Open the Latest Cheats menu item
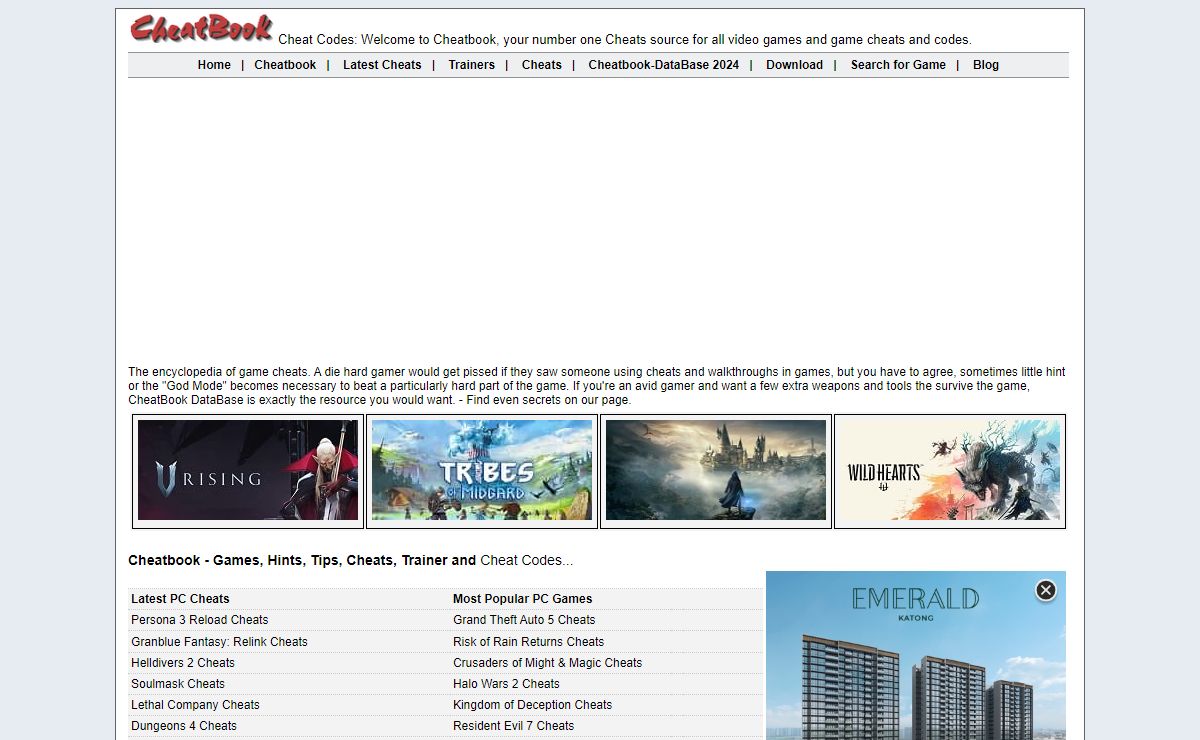Screen dimensions: 1200x740 coord(382,65)
